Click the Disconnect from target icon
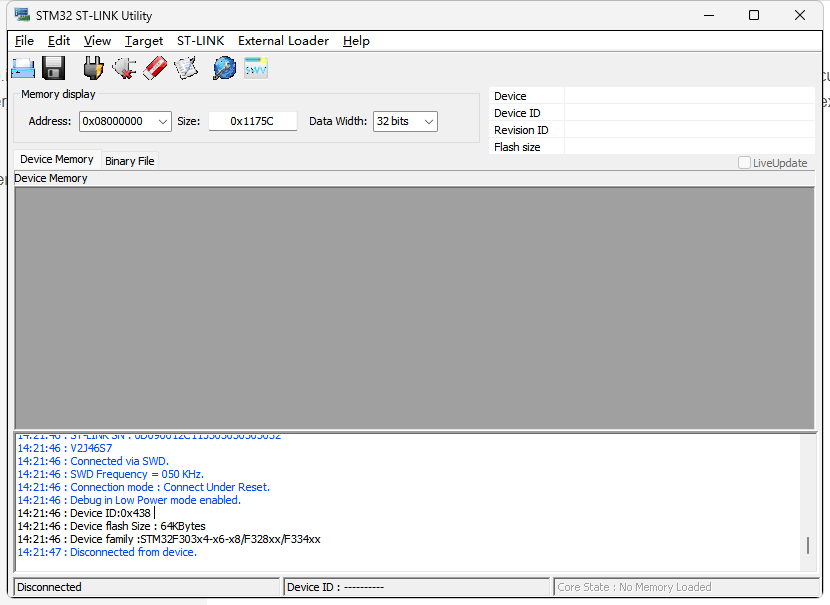This screenshot has height=605, width=830. coord(124,68)
